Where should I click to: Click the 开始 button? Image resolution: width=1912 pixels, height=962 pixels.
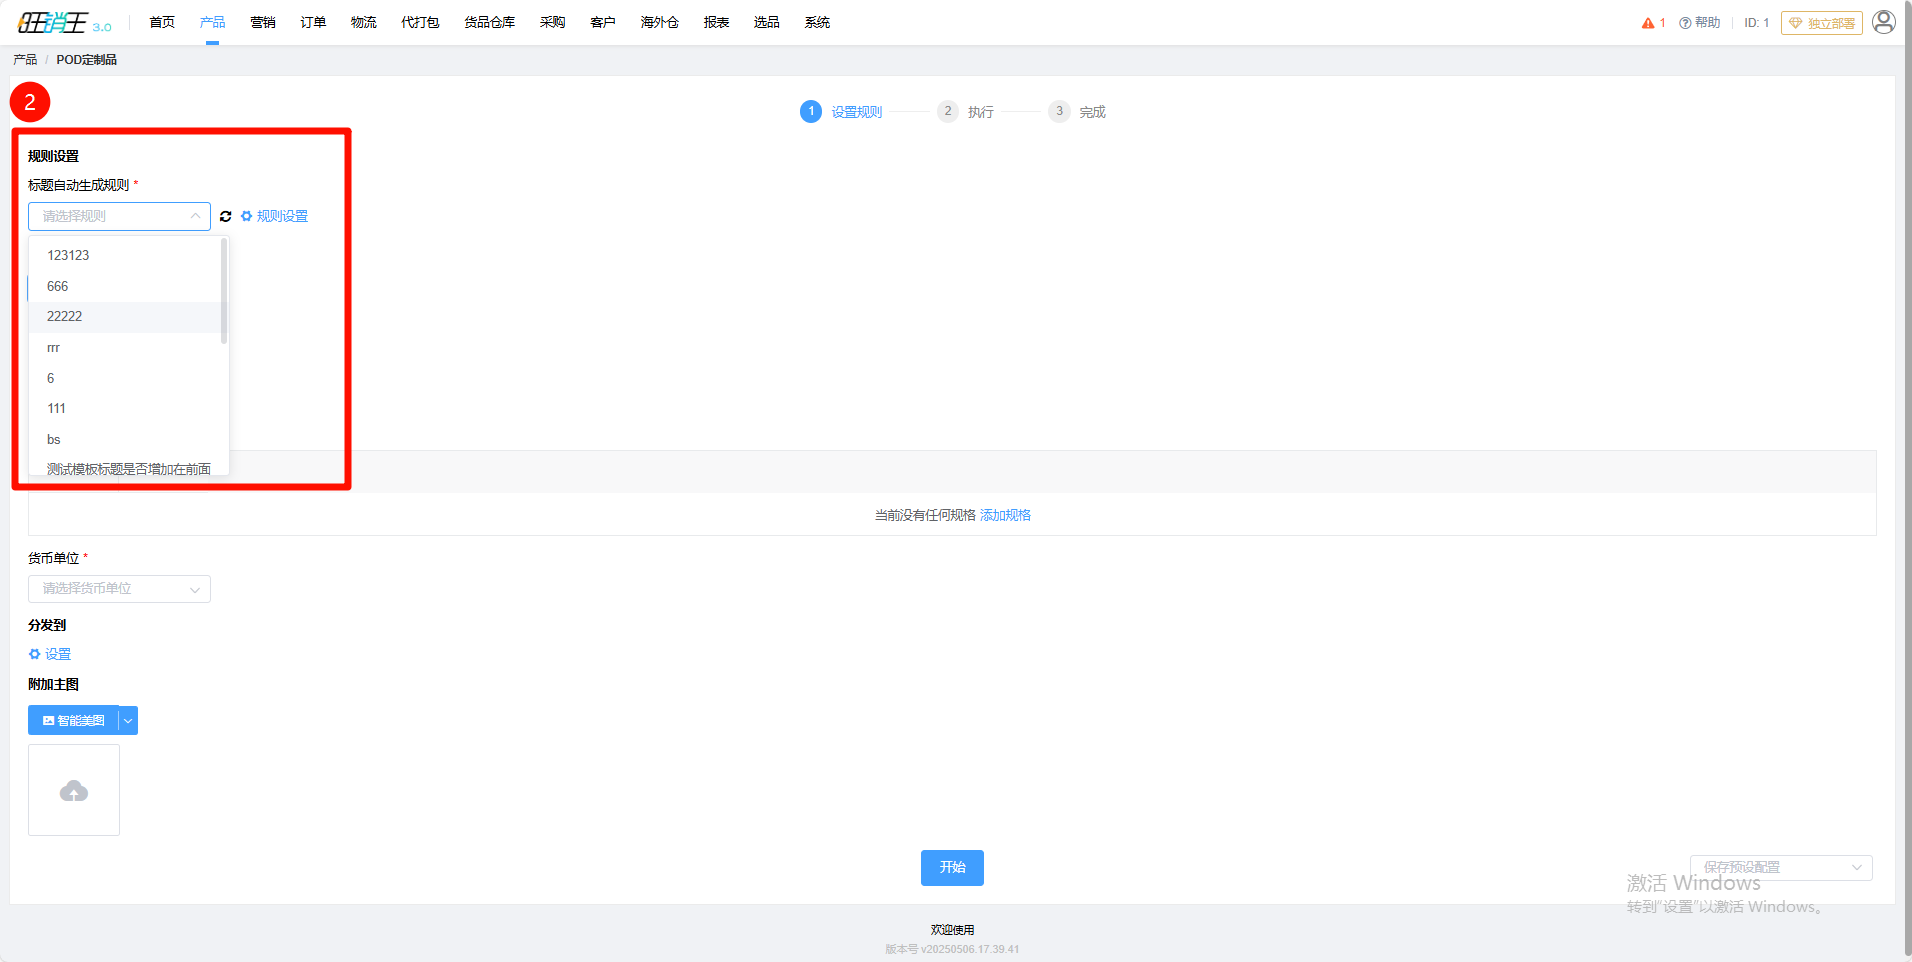coord(952,868)
